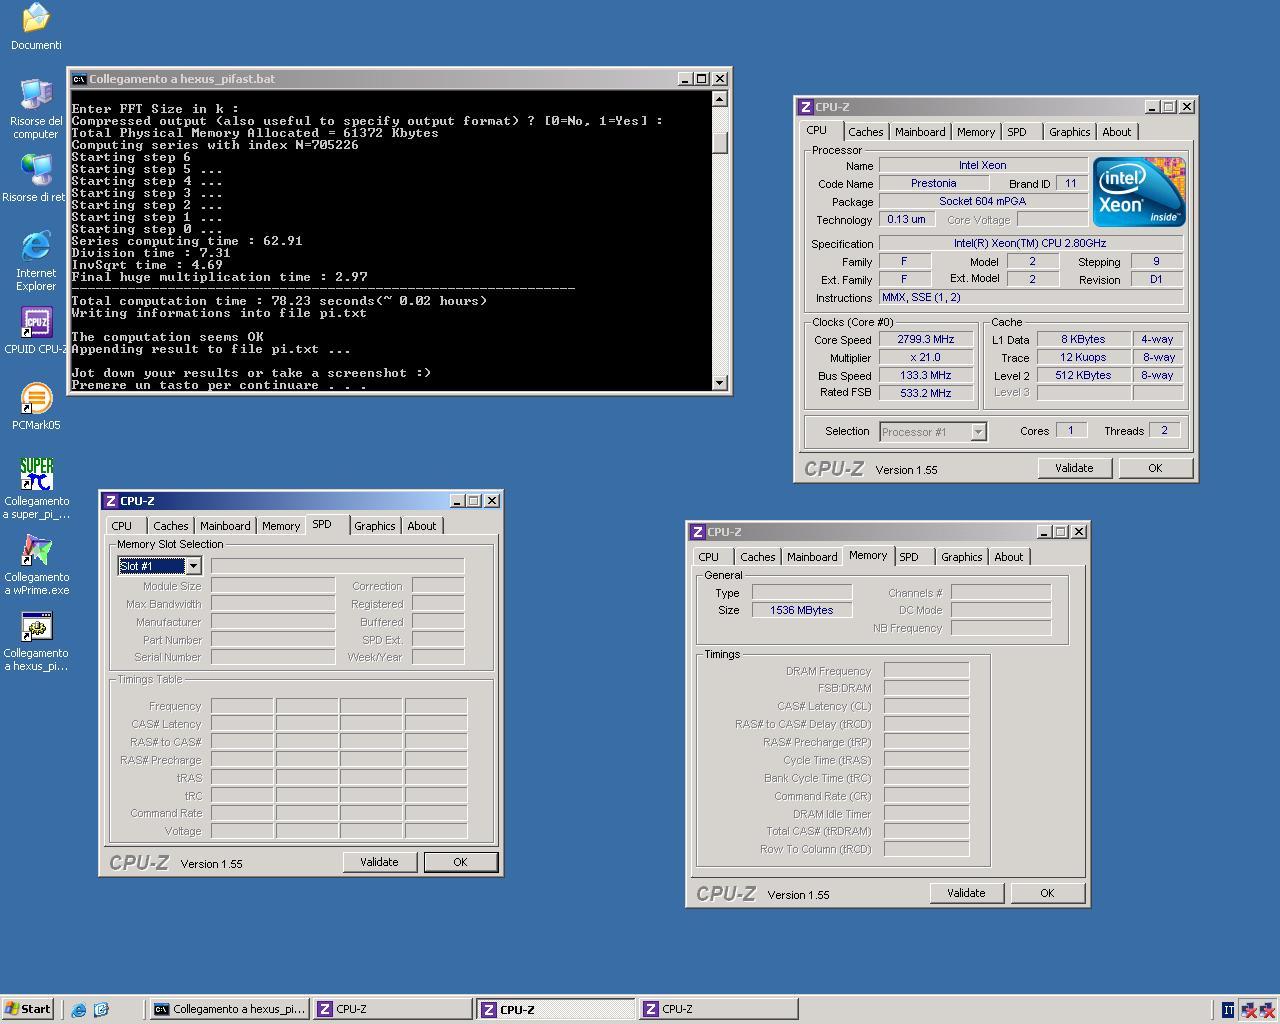Click the console scrollbar up arrow
The image size is (1280, 1024).
[x=720, y=99]
